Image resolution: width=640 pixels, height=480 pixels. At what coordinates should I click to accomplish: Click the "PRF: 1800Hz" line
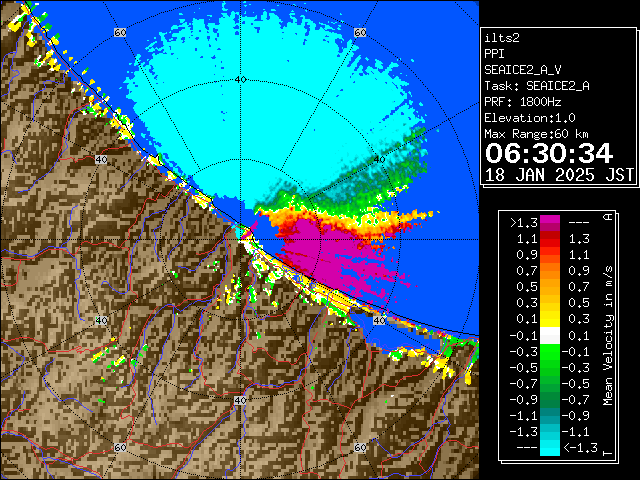[522, 102]
